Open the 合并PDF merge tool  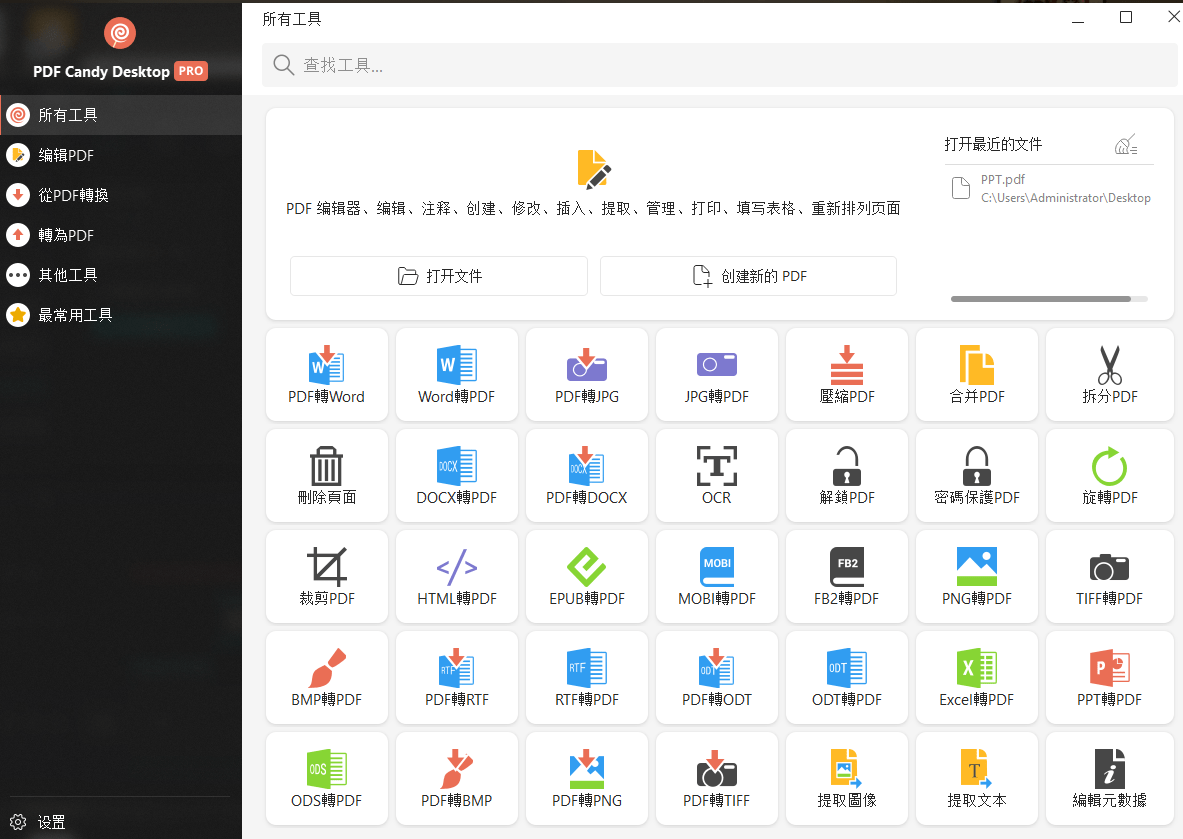coord(976,375)
